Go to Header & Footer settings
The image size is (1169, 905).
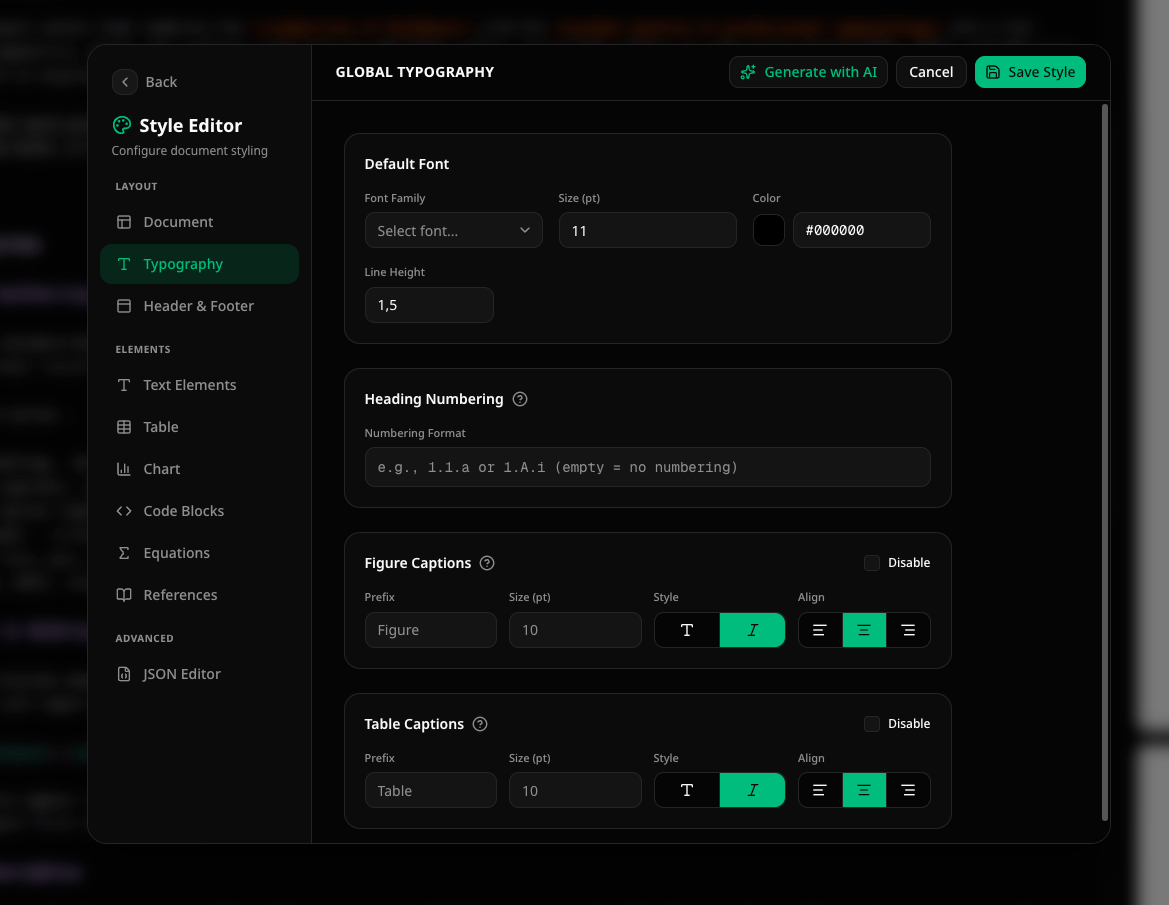point(199,306)
